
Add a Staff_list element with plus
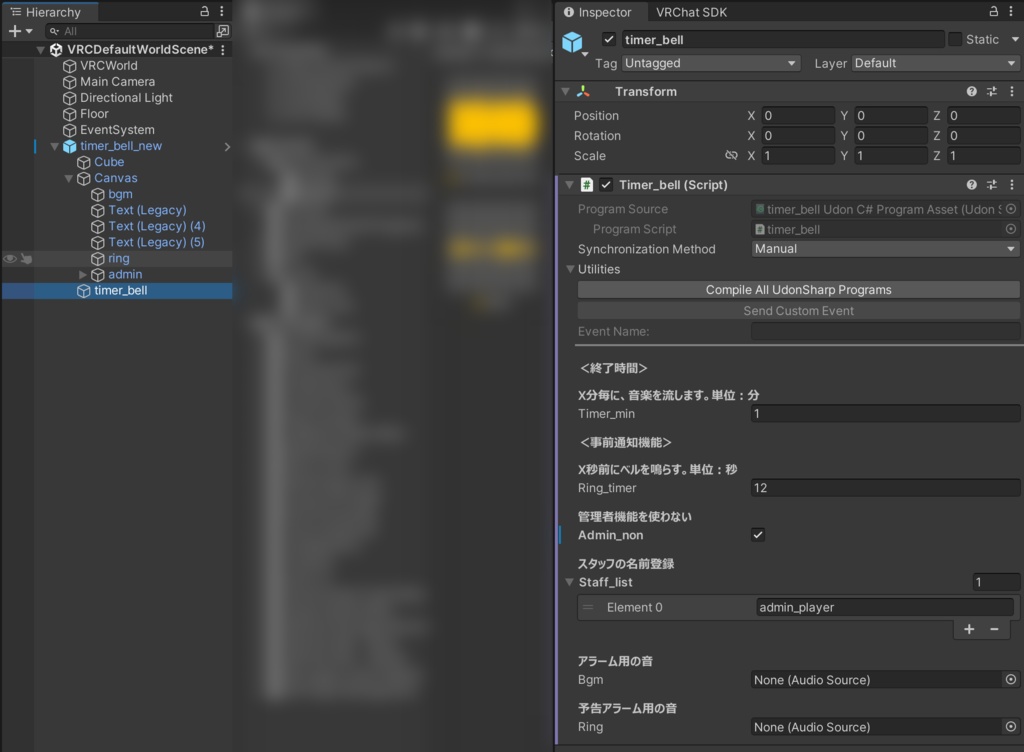pos(969,629)
